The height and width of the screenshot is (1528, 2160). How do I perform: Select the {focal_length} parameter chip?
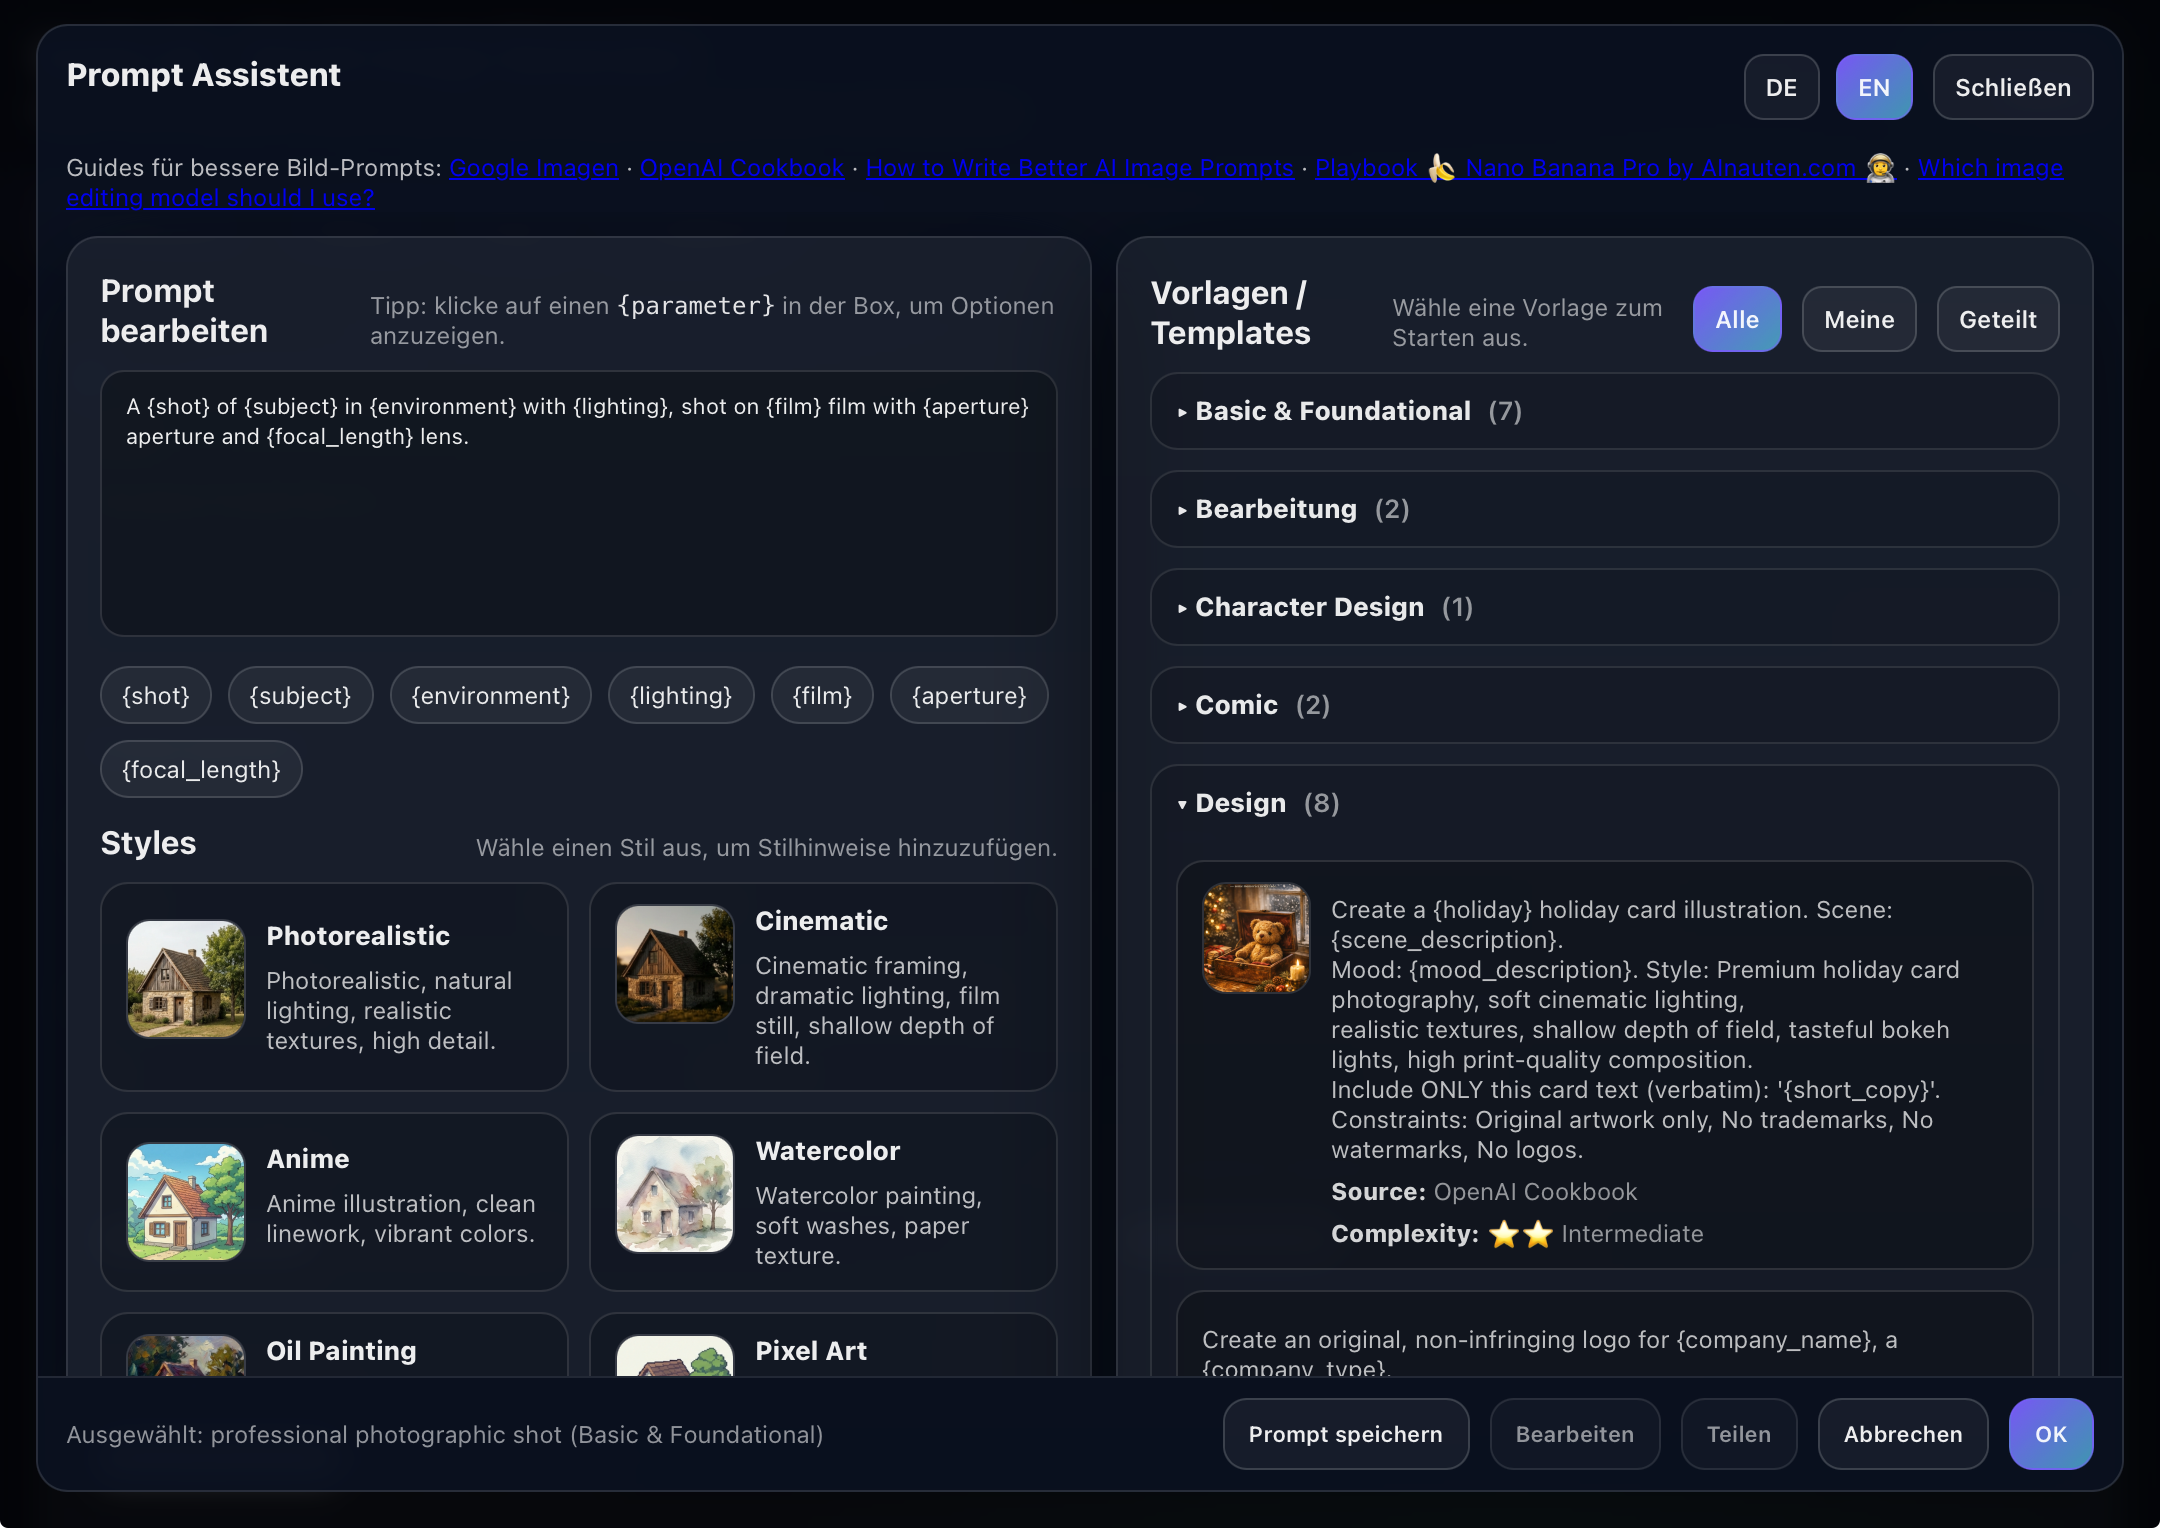point(201,769)
